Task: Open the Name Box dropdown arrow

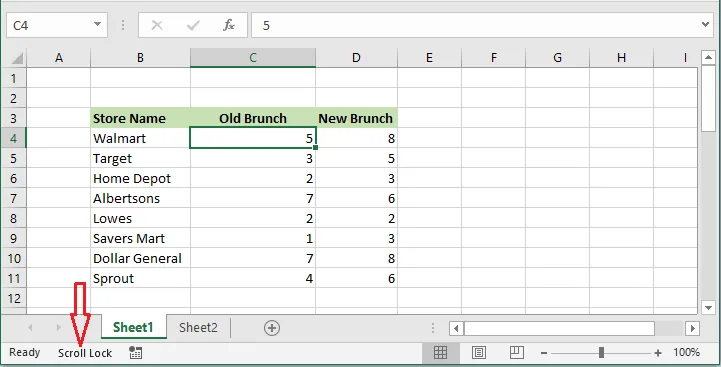Action: point(97,24)
